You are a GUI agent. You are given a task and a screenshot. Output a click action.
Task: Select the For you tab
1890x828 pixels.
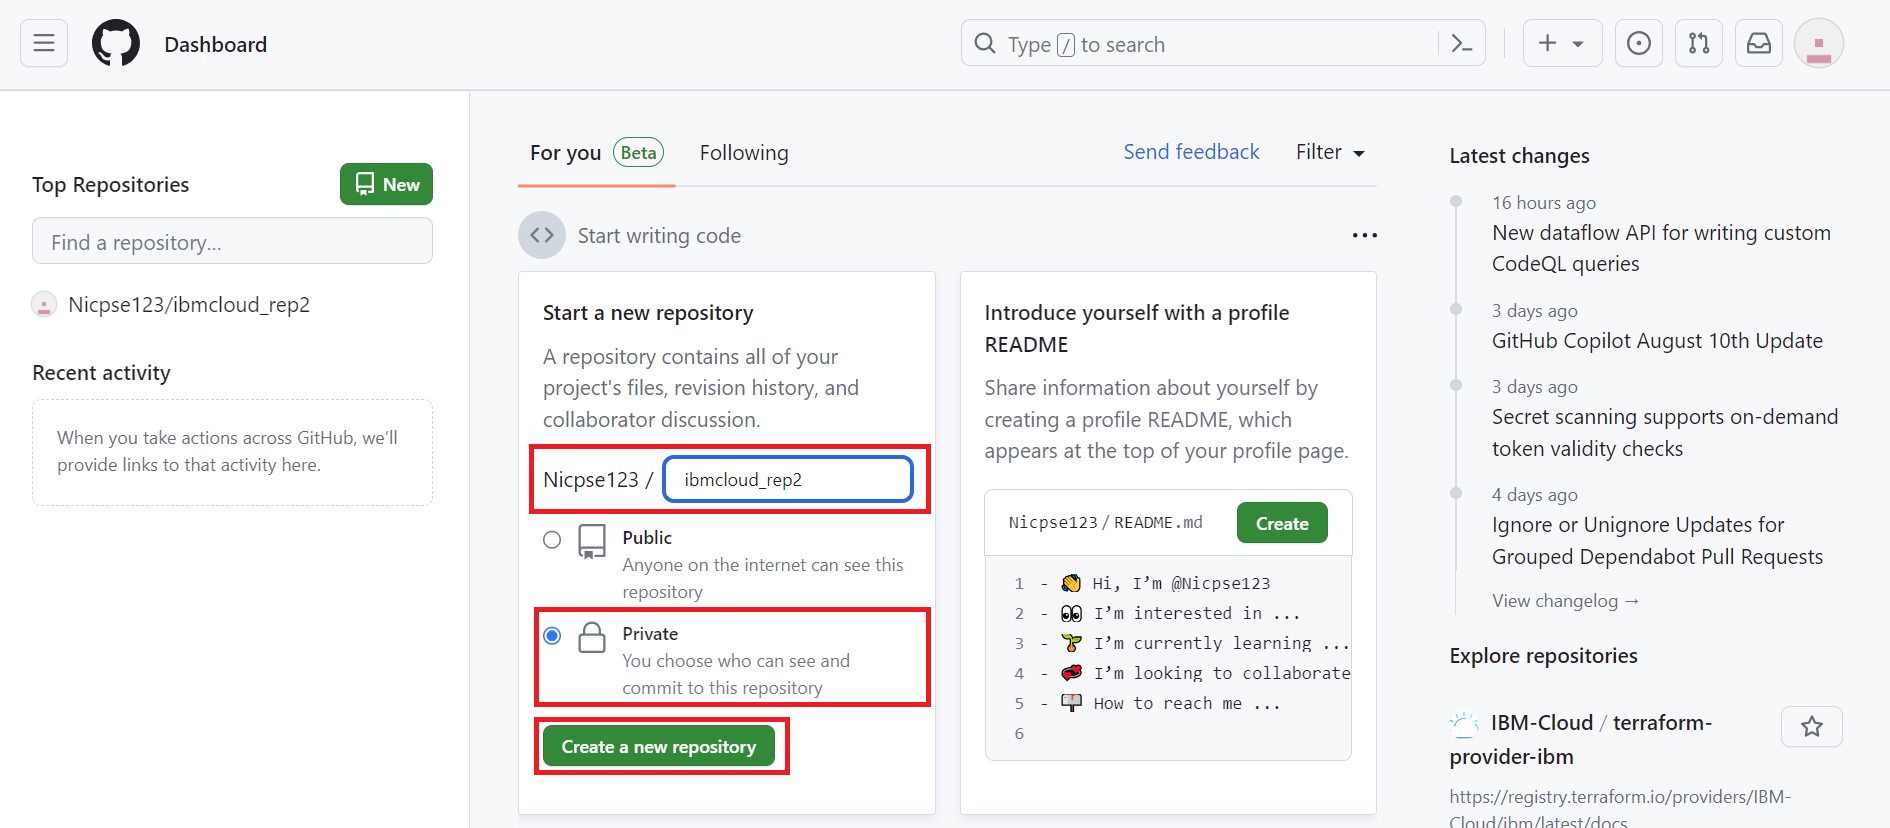(x=566, y=153)
